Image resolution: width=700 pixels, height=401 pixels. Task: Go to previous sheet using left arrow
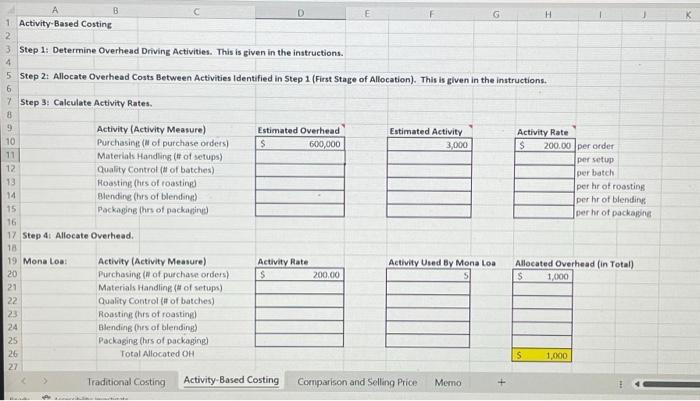tap(24, 381)
